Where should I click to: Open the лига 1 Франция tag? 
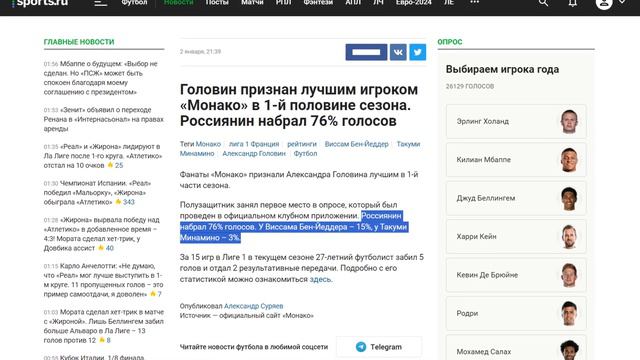(254, 144)
